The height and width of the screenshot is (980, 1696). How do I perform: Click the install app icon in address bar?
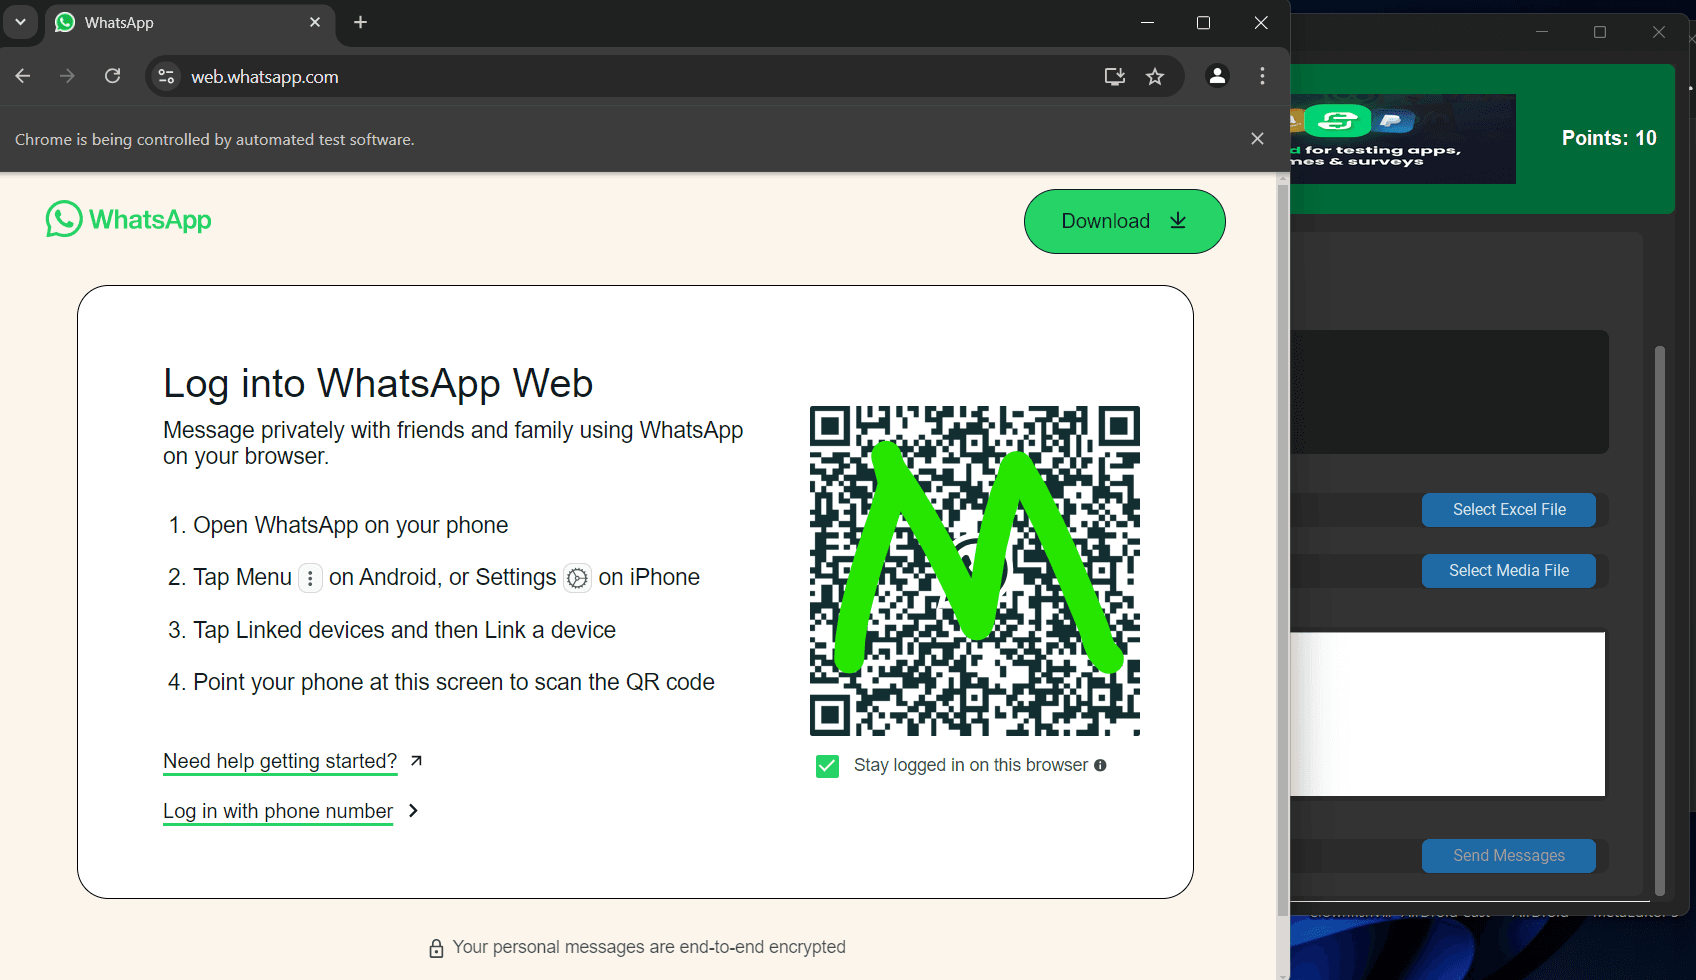click(x=1114, y=77)
